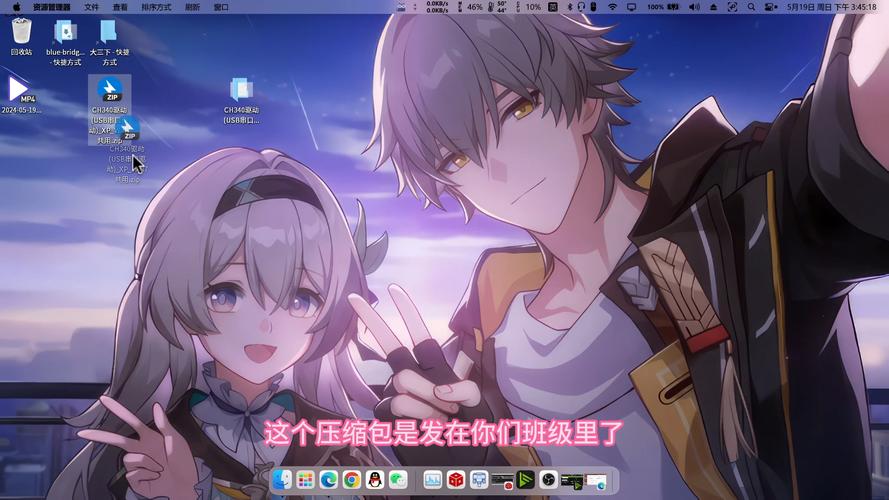
Task: Open Control Center icon in menu bar
Action: 771,7
